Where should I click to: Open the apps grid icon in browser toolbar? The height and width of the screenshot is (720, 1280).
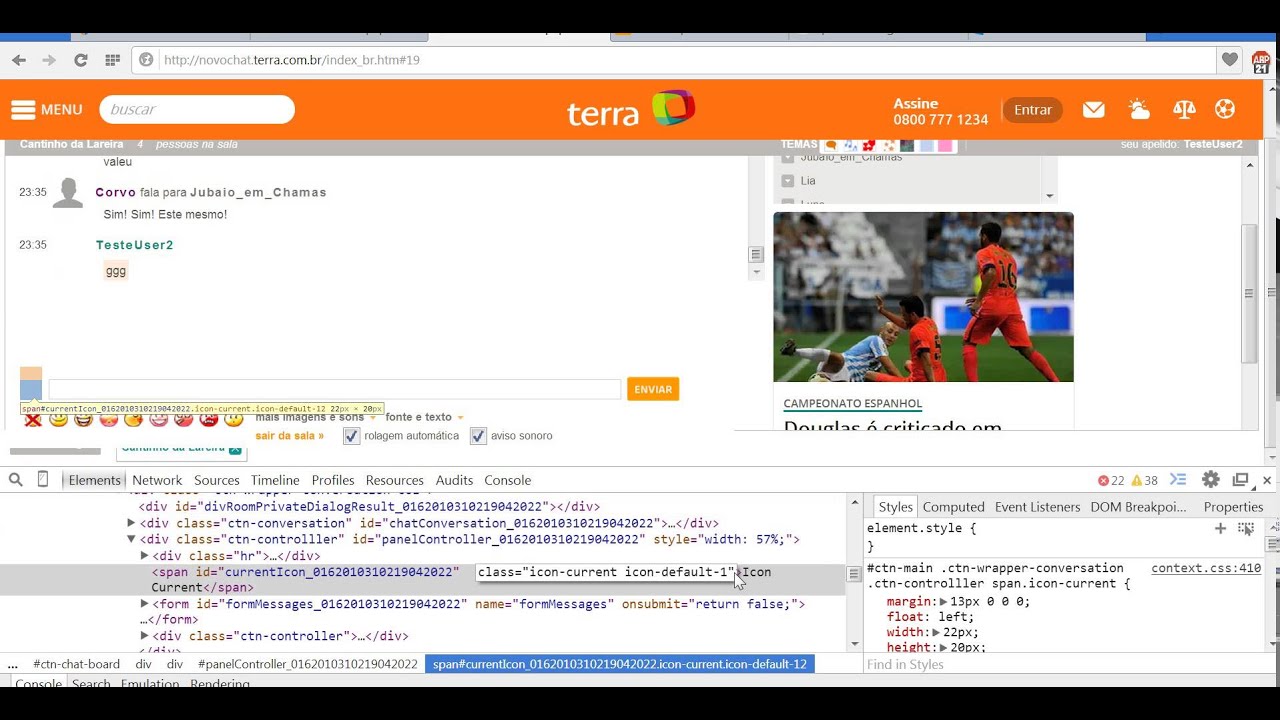pos(112,60)
